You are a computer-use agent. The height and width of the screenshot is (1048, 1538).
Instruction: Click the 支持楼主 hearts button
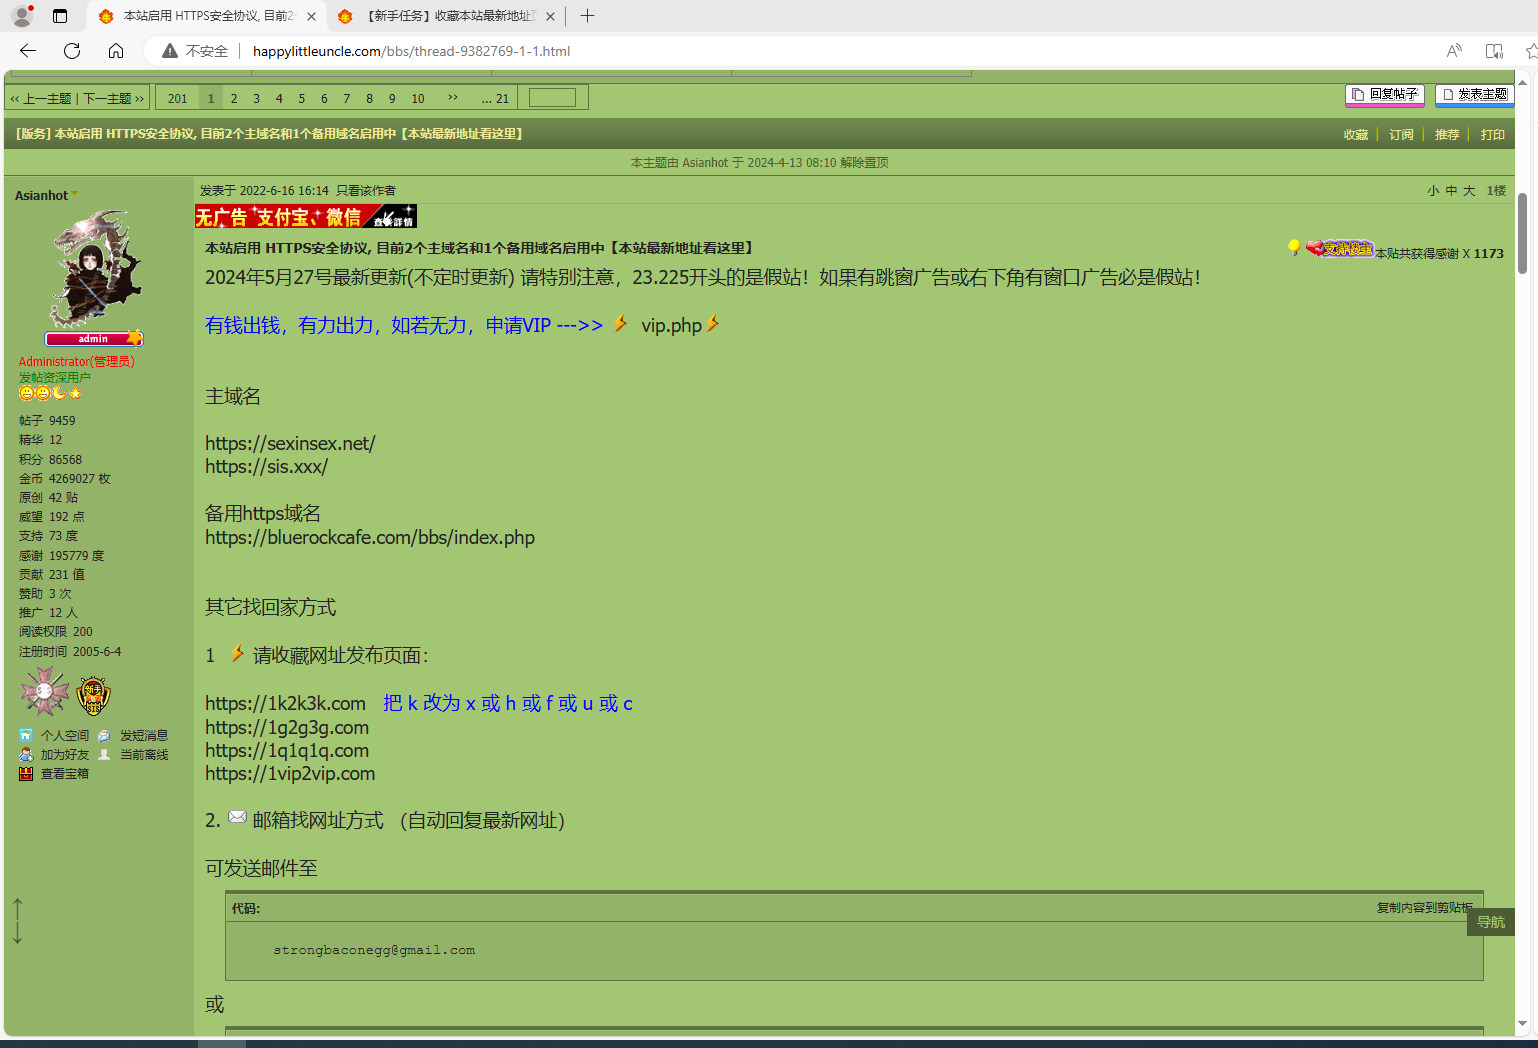(x=1340, y=248)
